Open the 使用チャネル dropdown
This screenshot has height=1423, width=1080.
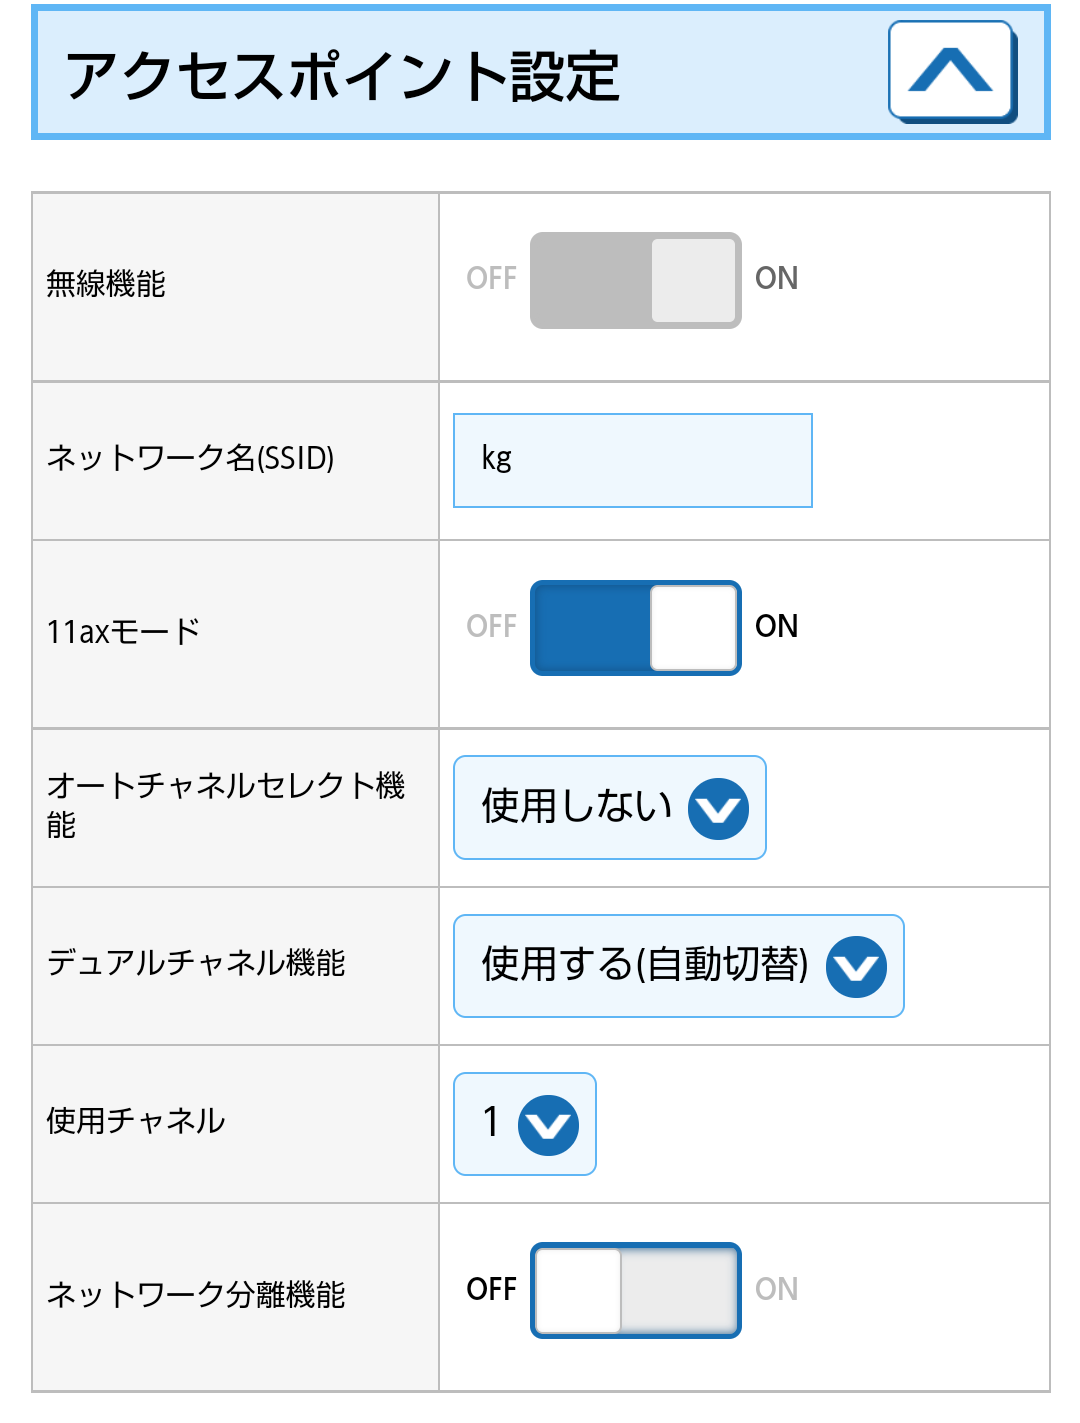click(524, 1124)
